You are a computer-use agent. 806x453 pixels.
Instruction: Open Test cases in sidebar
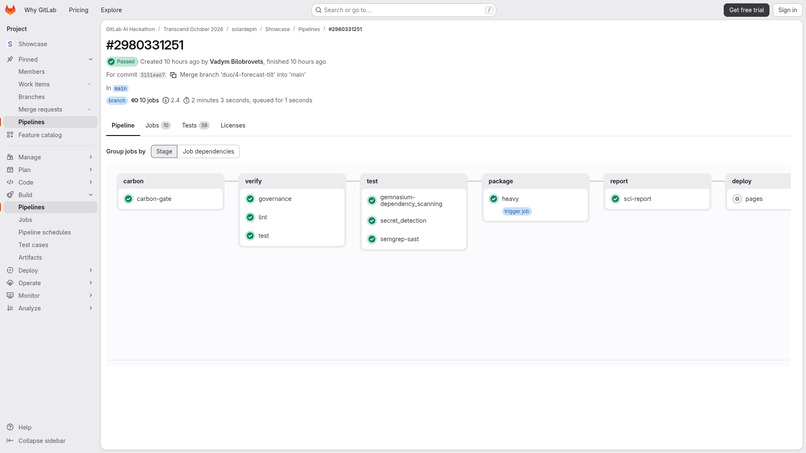pyautogui.click(x=50, y=245)
